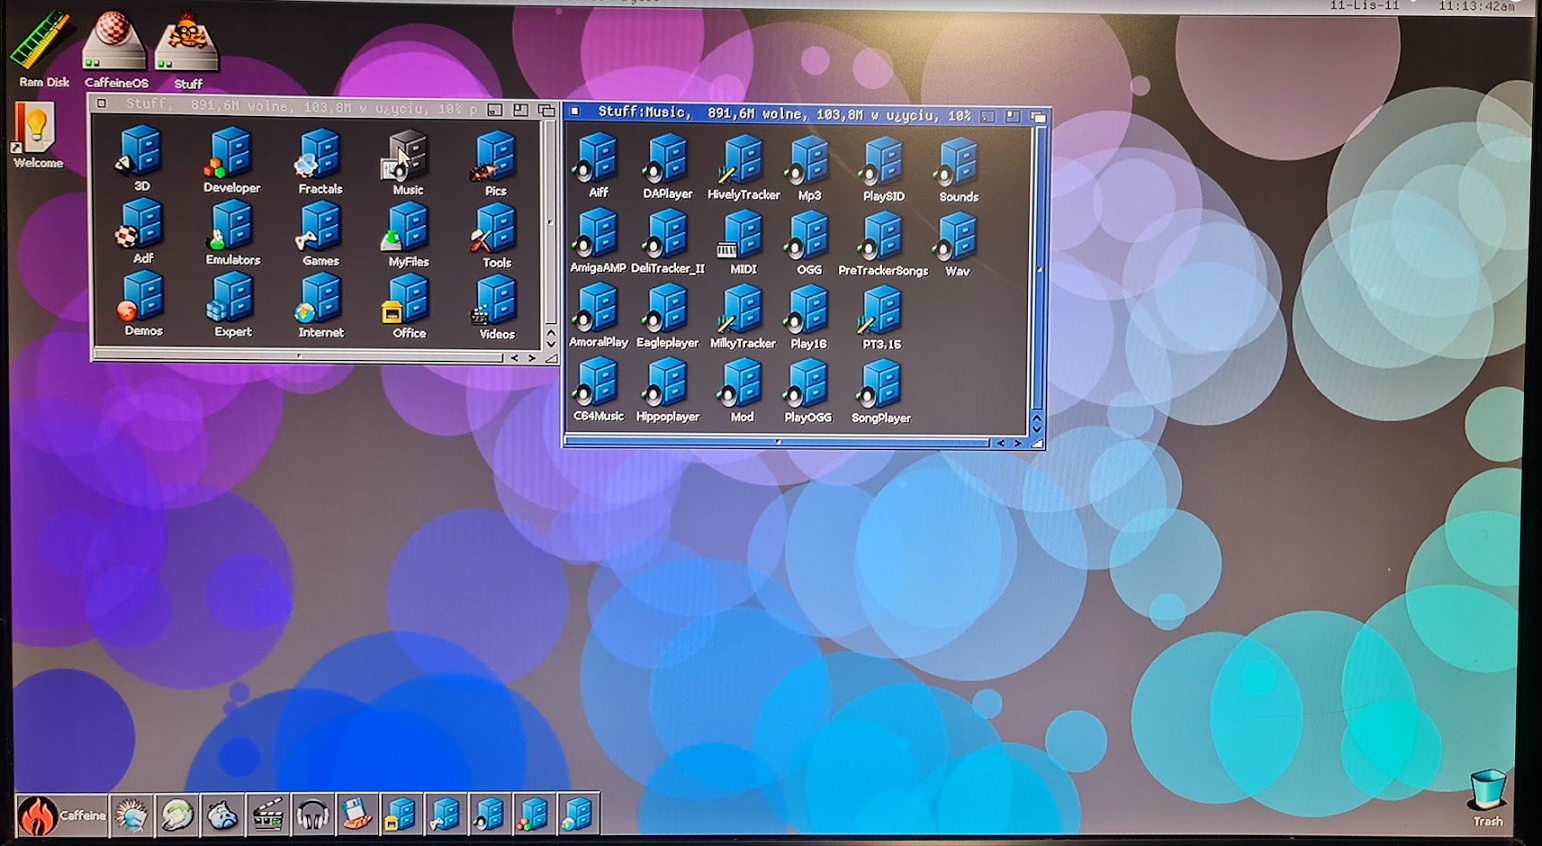The width and height of the screenshot is (1542, 846).
Task: Open the MilkyTracker drawer in Stuff:Music
Action: click(x=742, y=312)
